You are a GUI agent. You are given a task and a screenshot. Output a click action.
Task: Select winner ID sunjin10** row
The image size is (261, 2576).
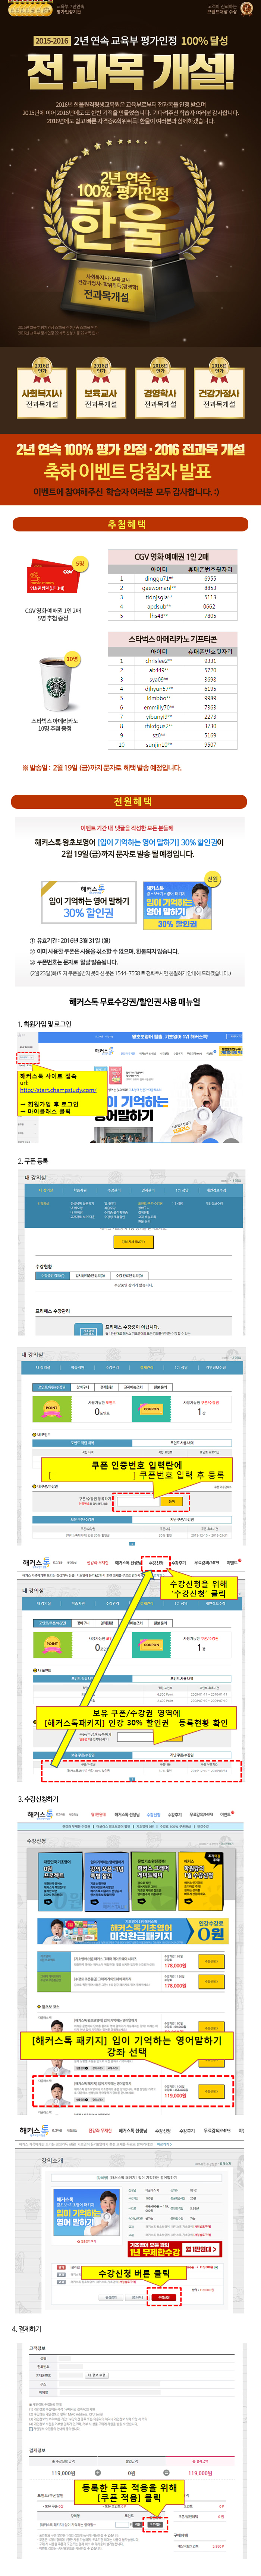(158, 744)
